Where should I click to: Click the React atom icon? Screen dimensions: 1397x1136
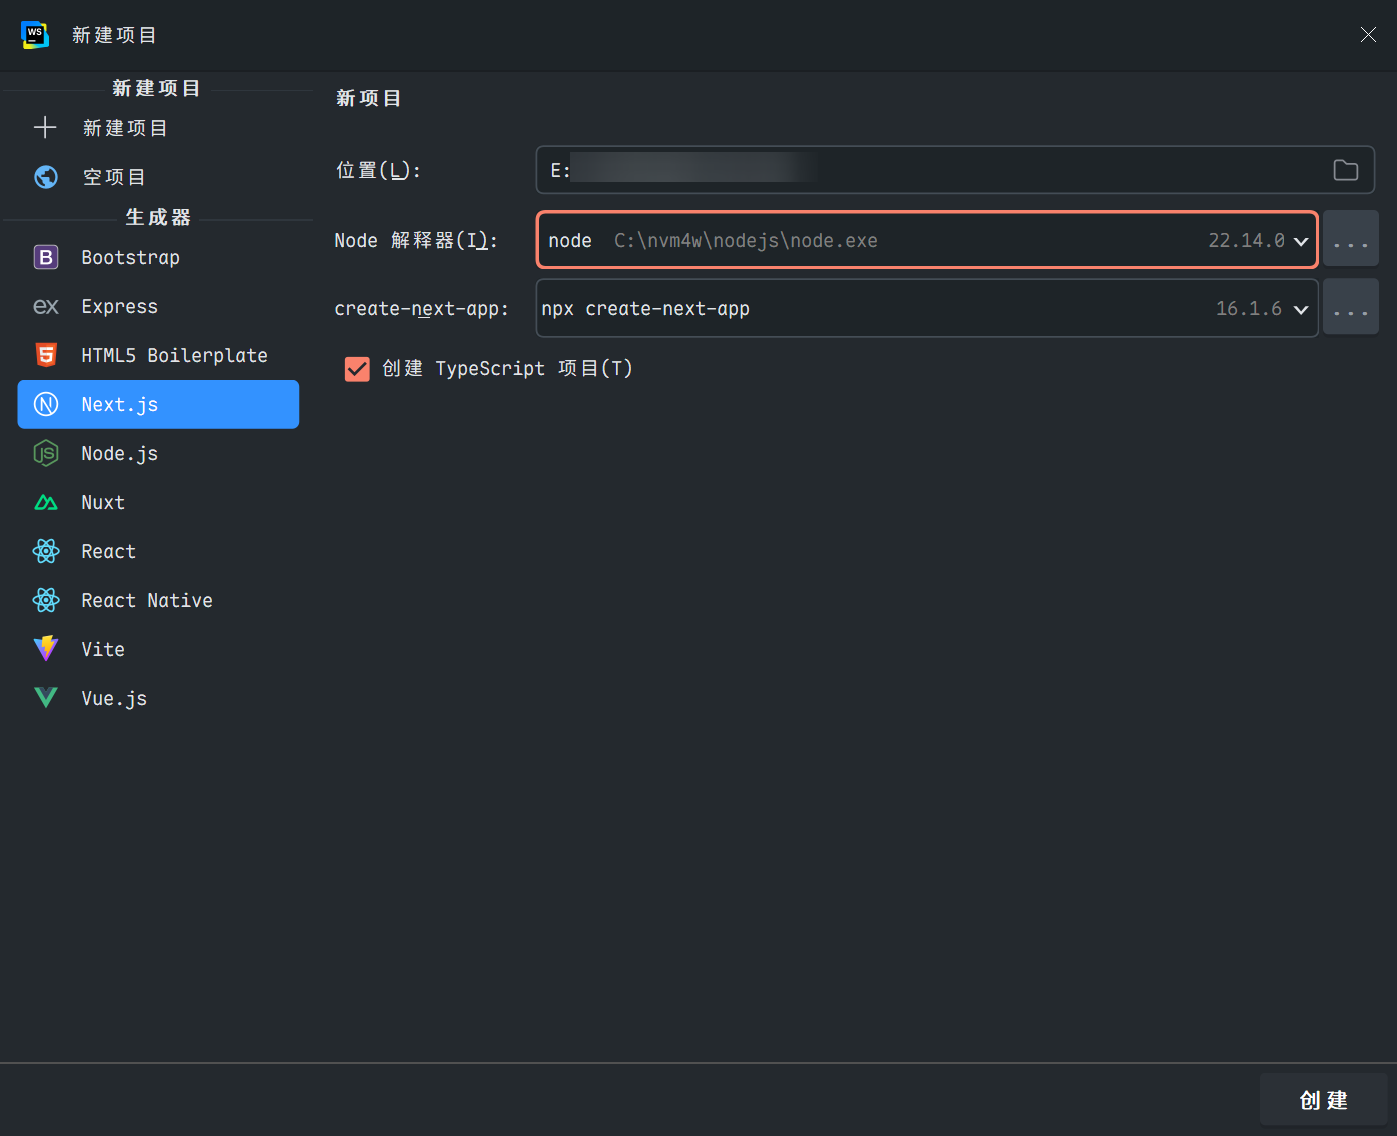coord(46,551)
